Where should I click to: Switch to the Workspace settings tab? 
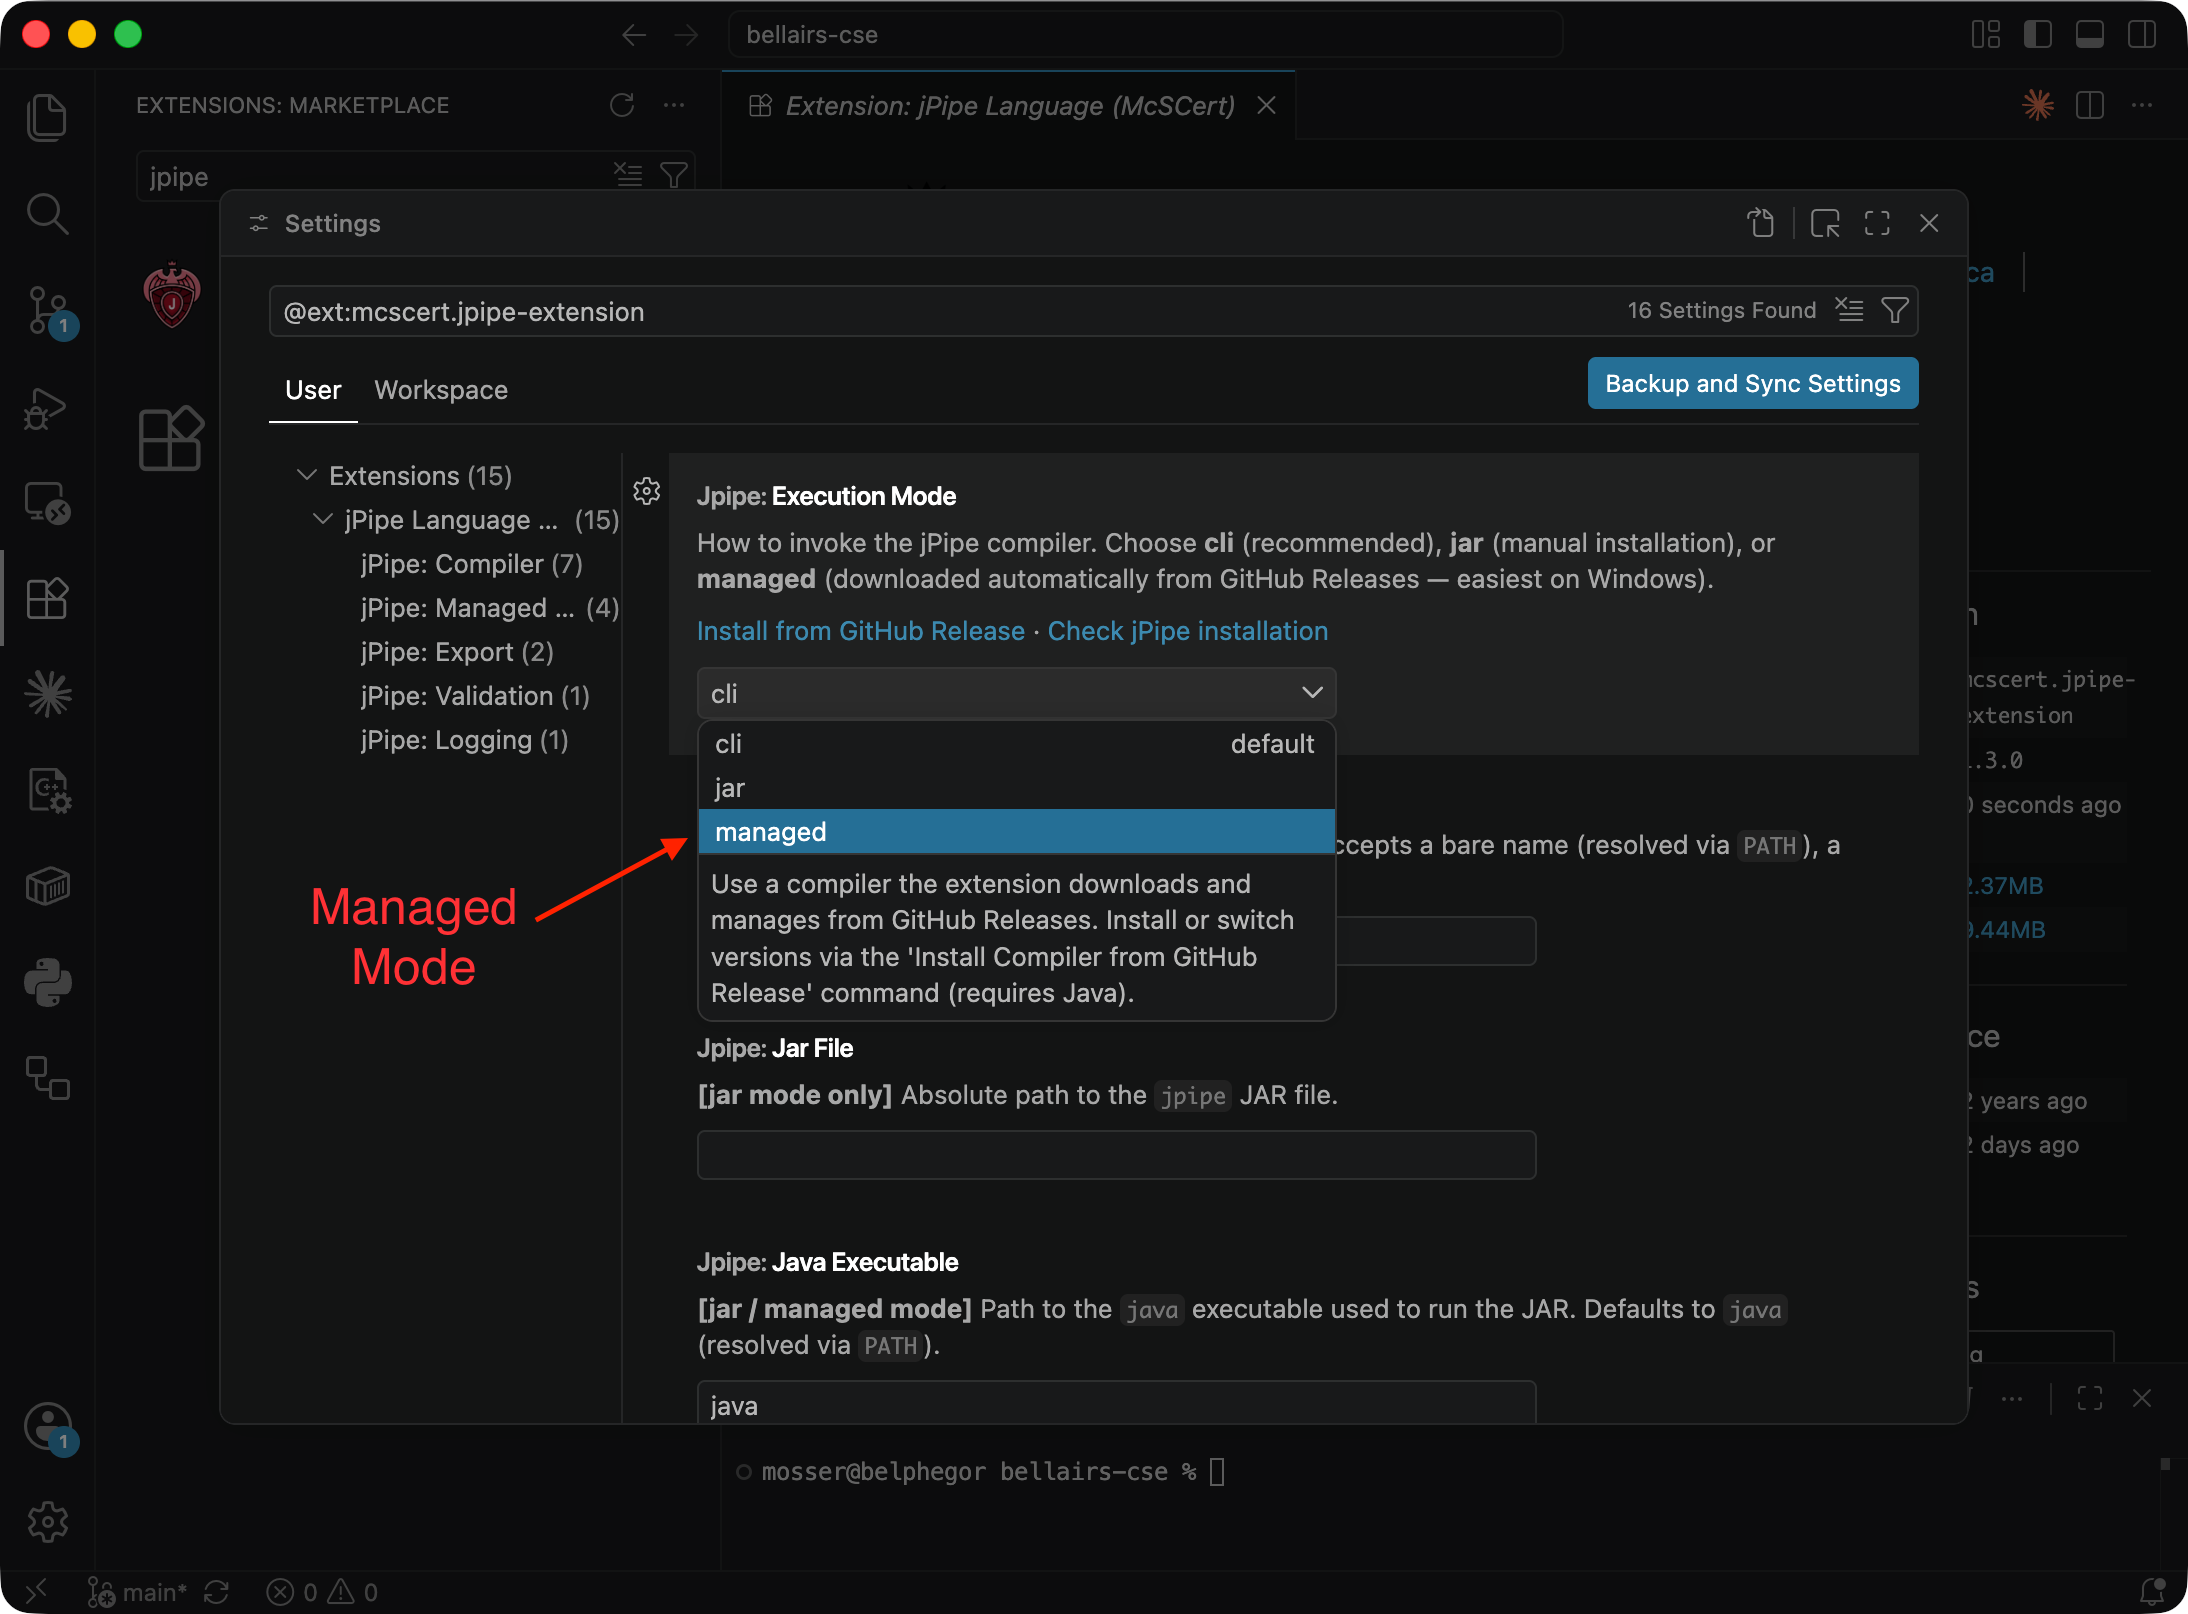(x=441, y=390)
